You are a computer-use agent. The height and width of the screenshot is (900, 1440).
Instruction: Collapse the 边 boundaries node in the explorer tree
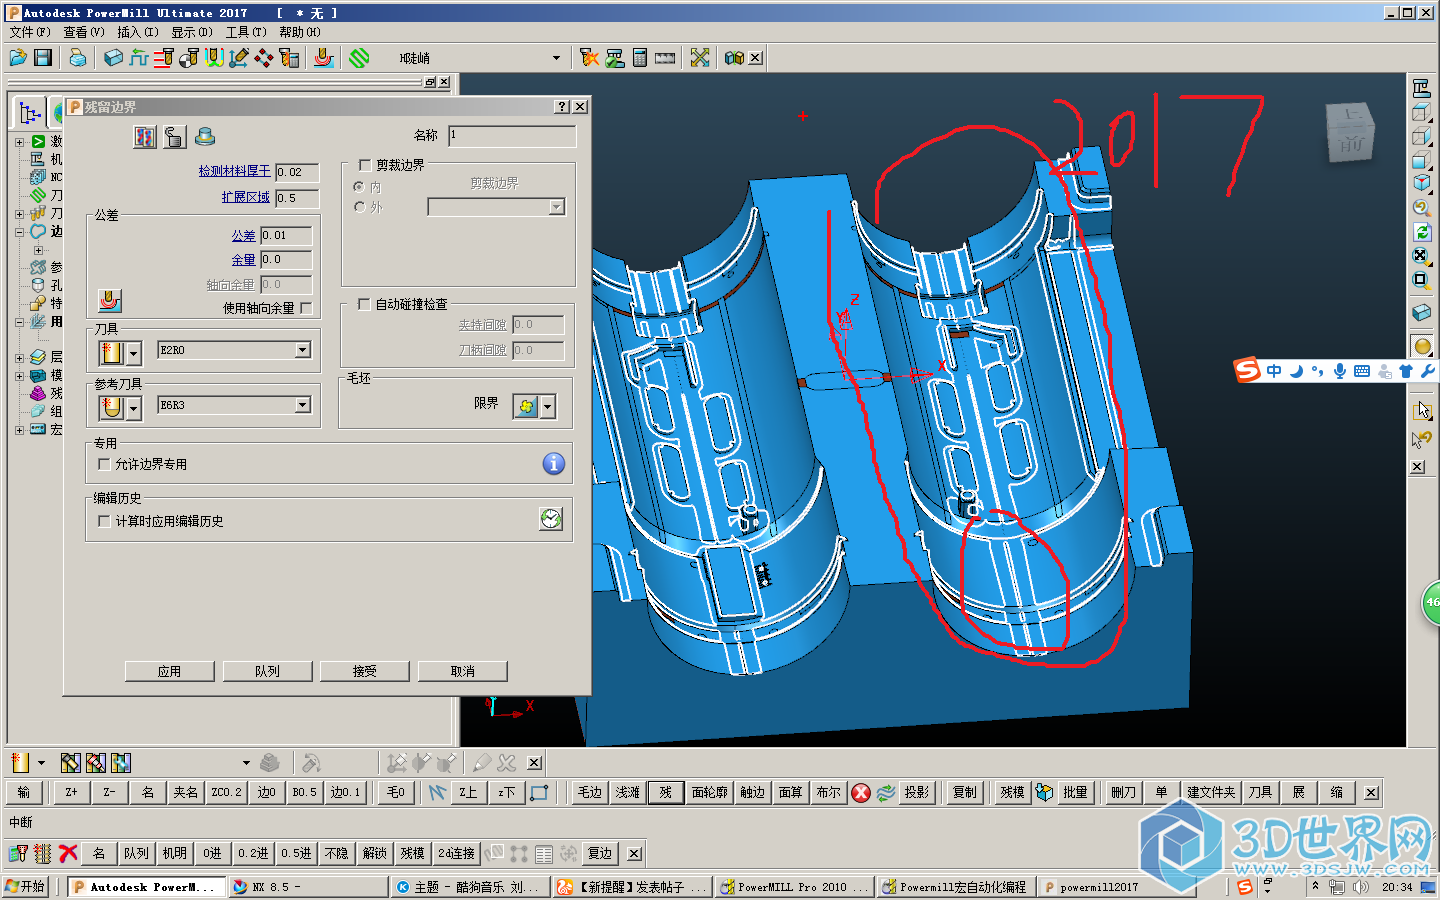click(19, 232)
